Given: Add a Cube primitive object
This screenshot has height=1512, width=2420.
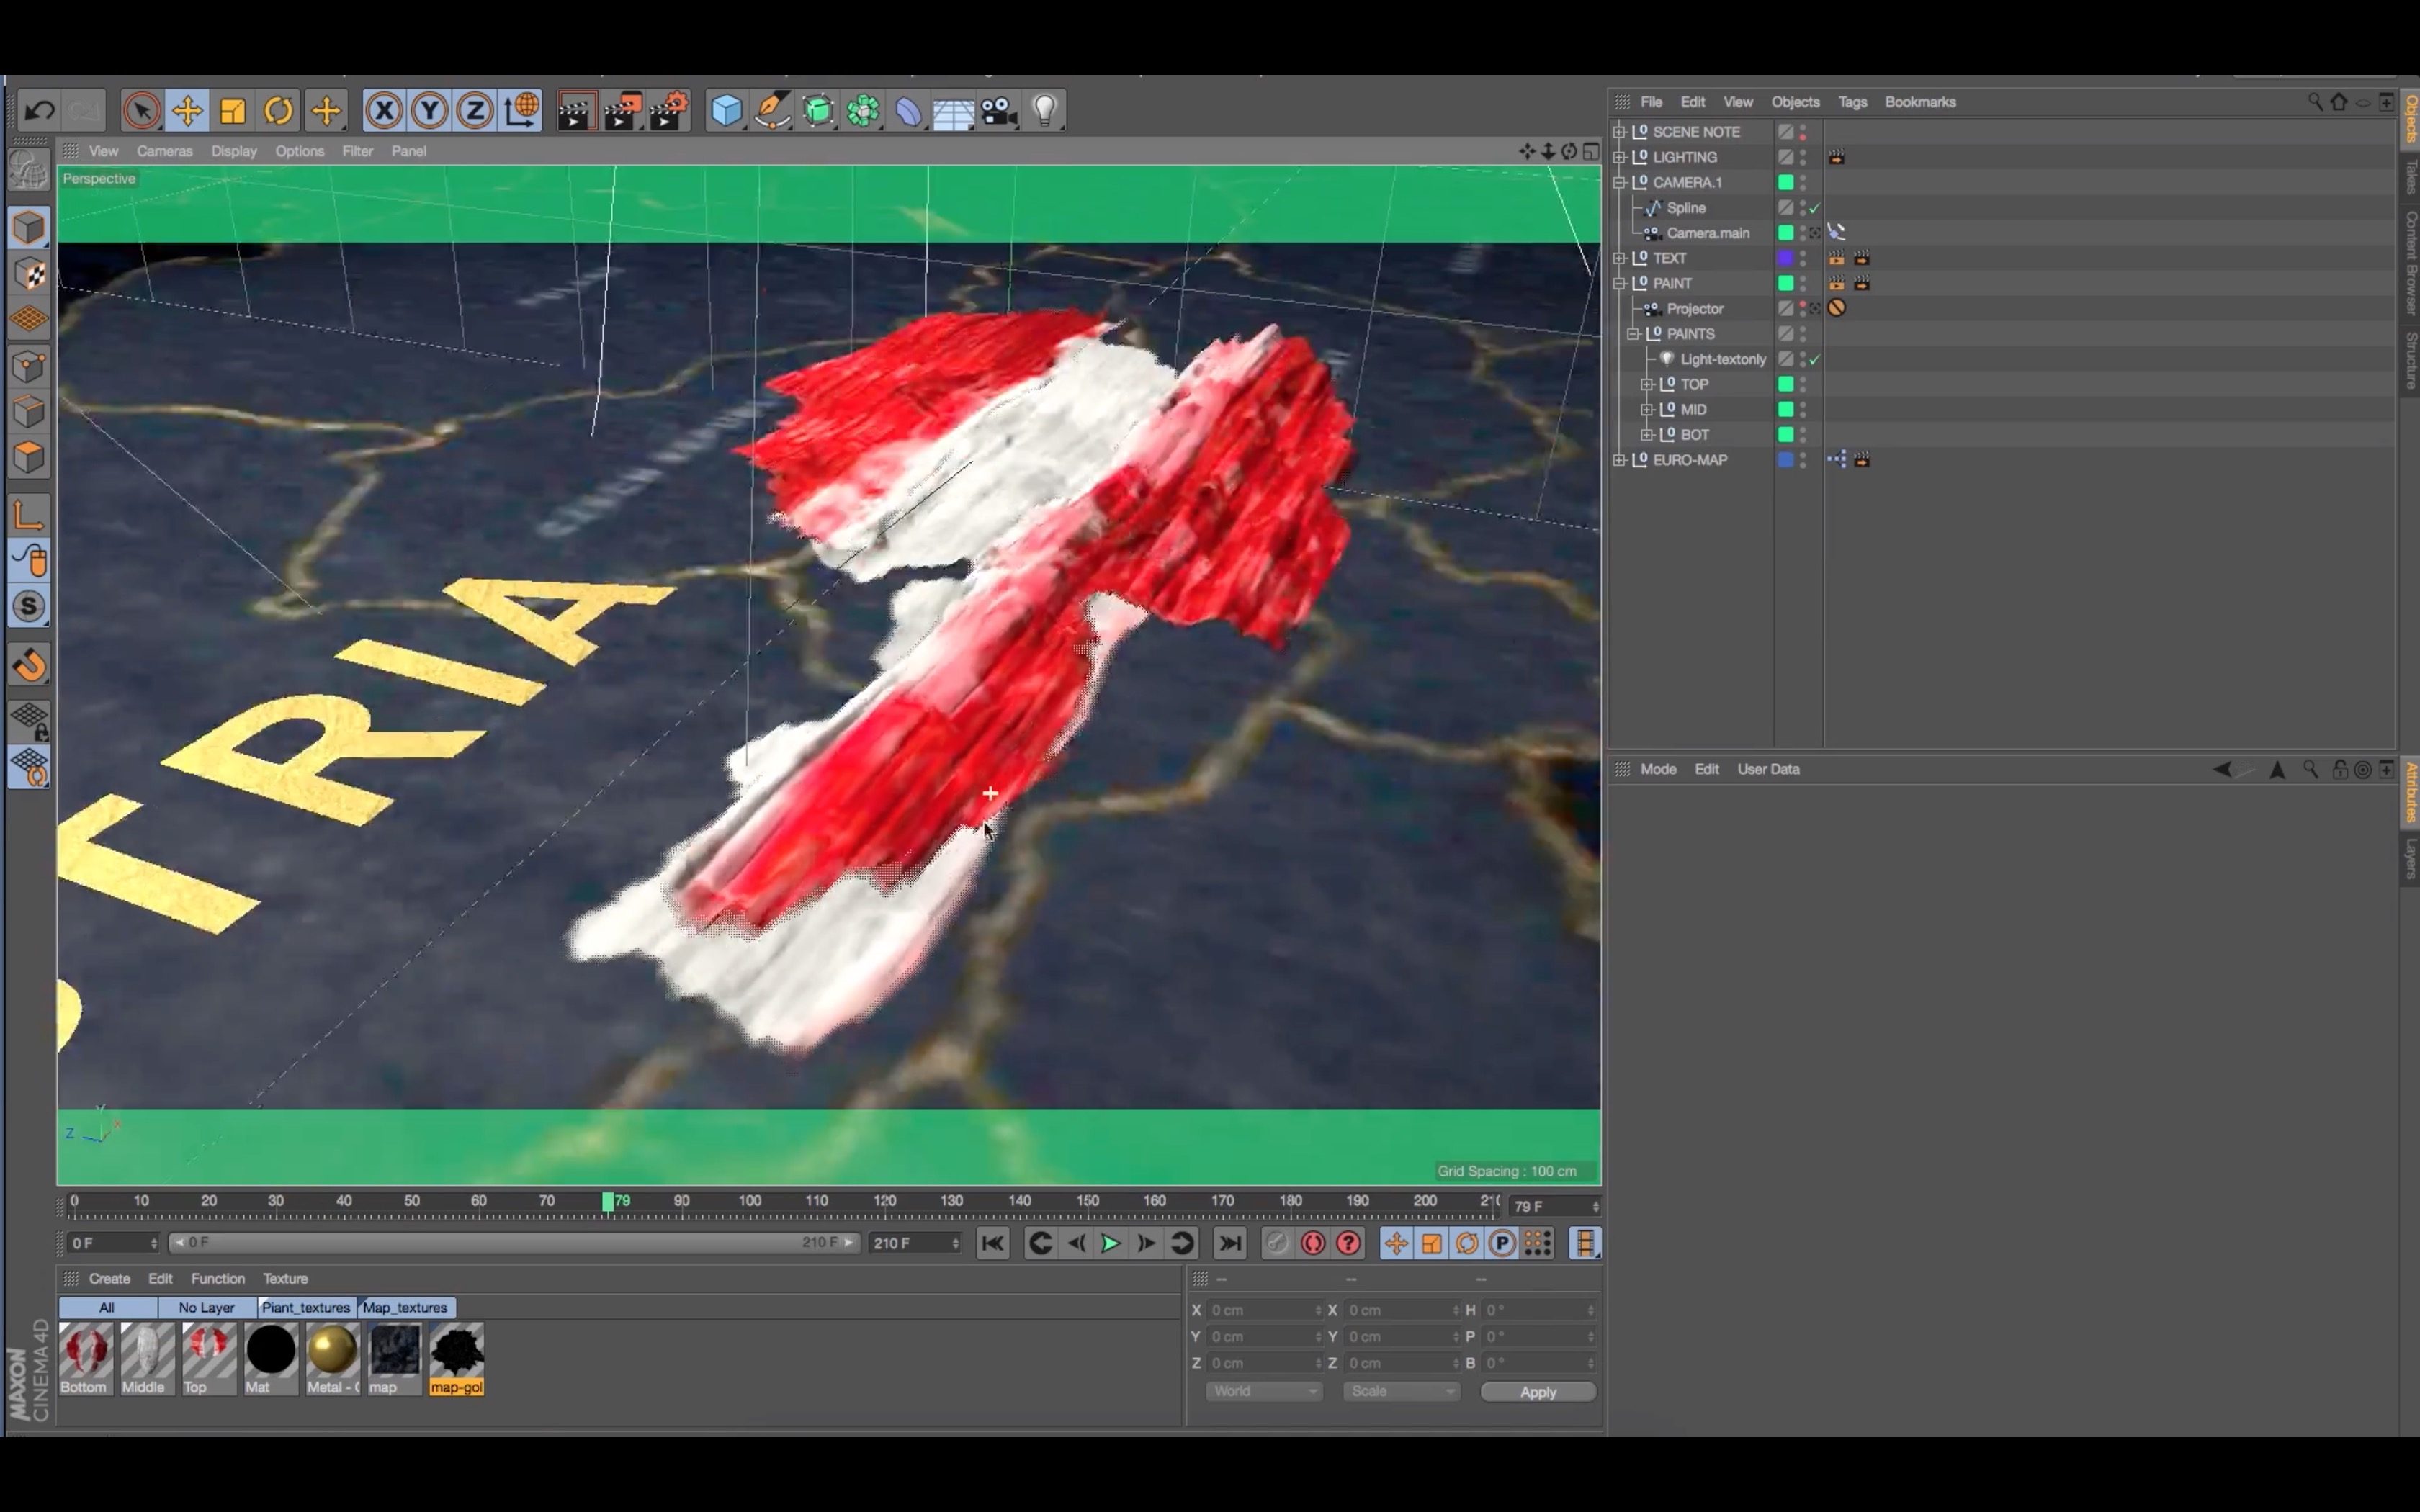Looking at the screenshot, I should click(x=727, y=110).
